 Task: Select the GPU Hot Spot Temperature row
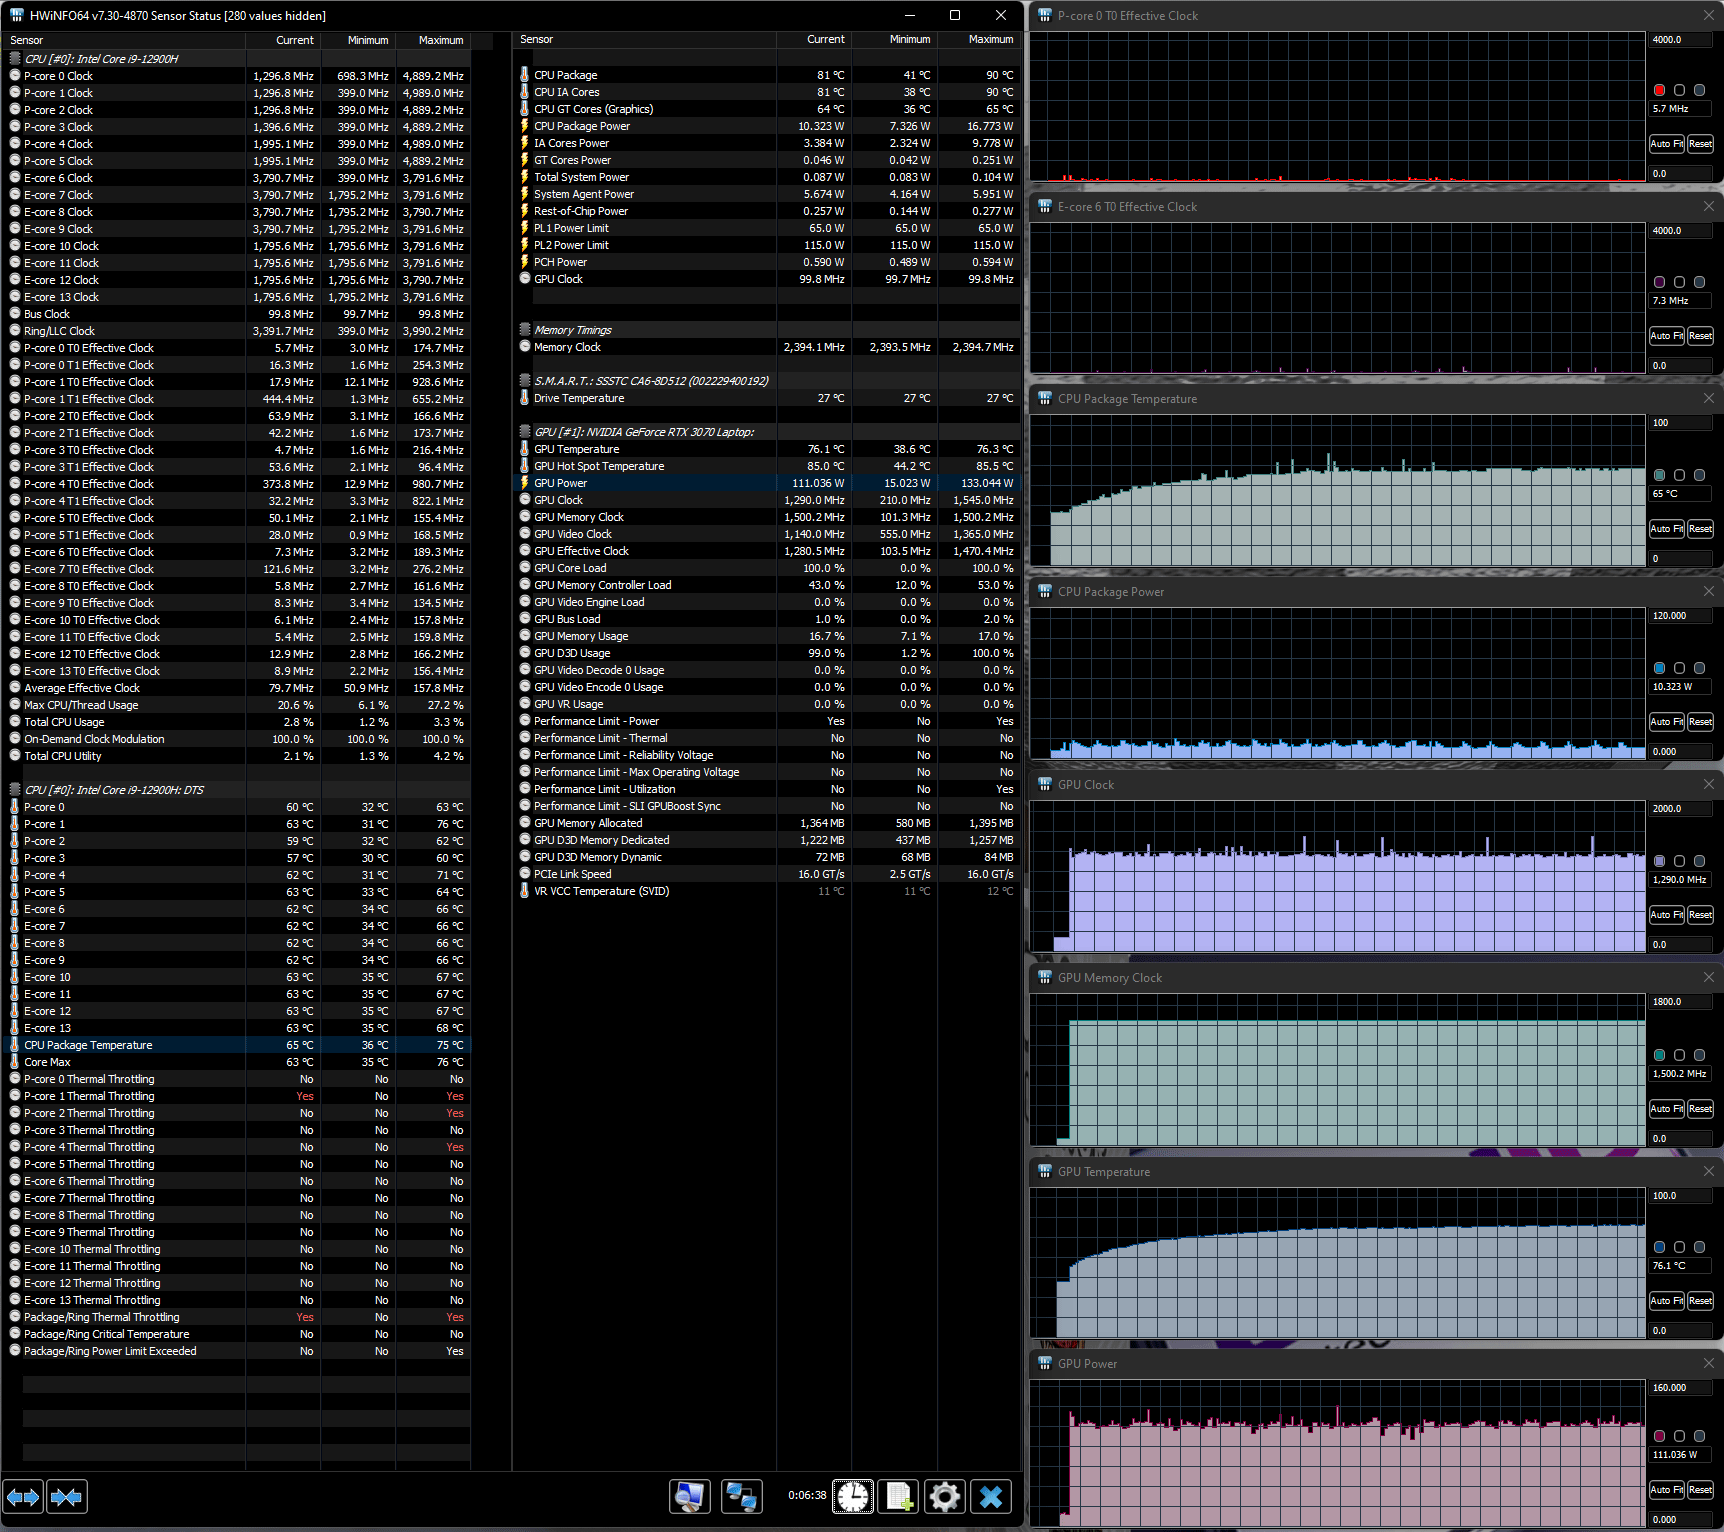point(767,466)
